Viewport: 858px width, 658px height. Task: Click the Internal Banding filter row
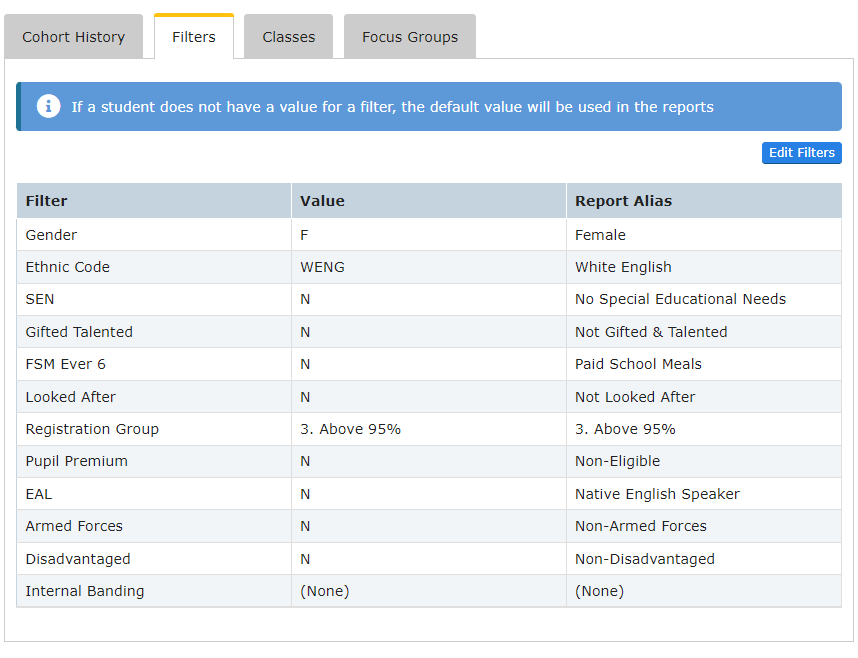[85, 591]
